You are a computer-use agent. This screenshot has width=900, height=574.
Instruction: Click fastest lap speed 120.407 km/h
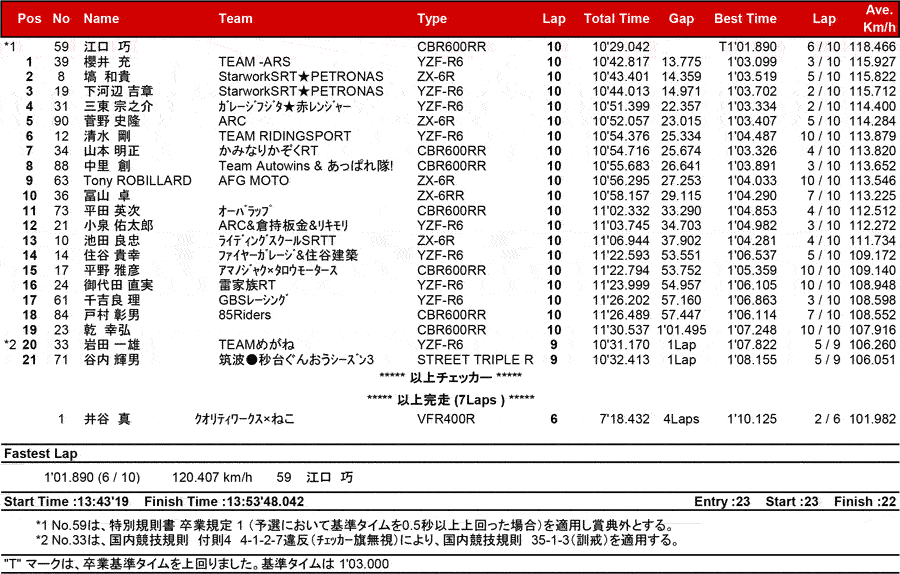point(212,478)
